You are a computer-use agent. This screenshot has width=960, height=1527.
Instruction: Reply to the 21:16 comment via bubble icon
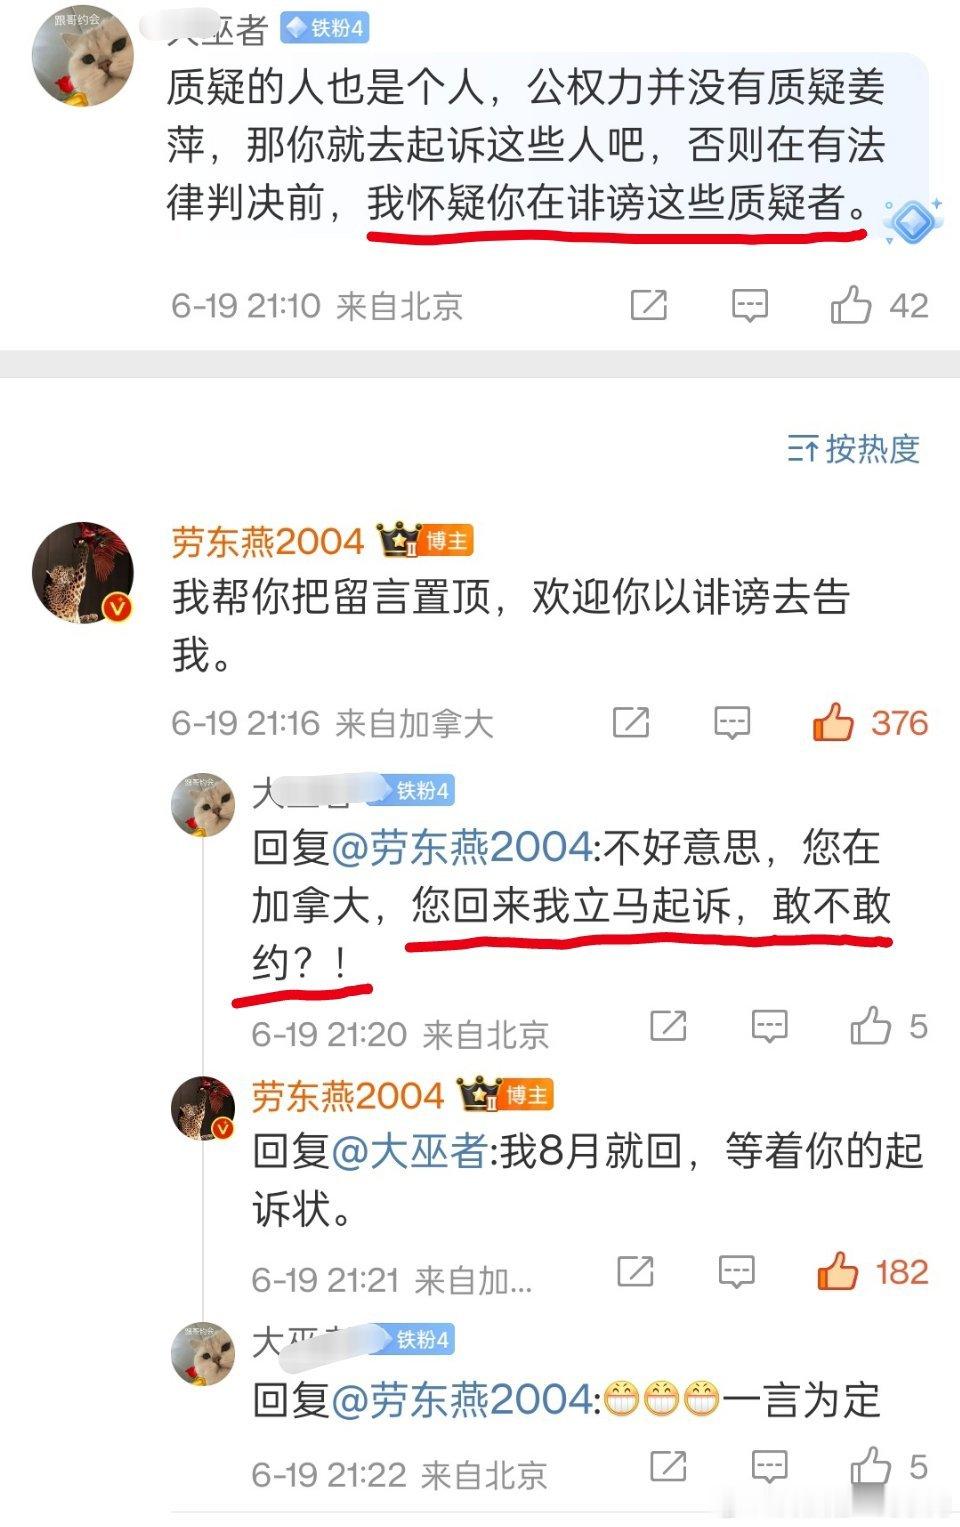click(732, 722)
